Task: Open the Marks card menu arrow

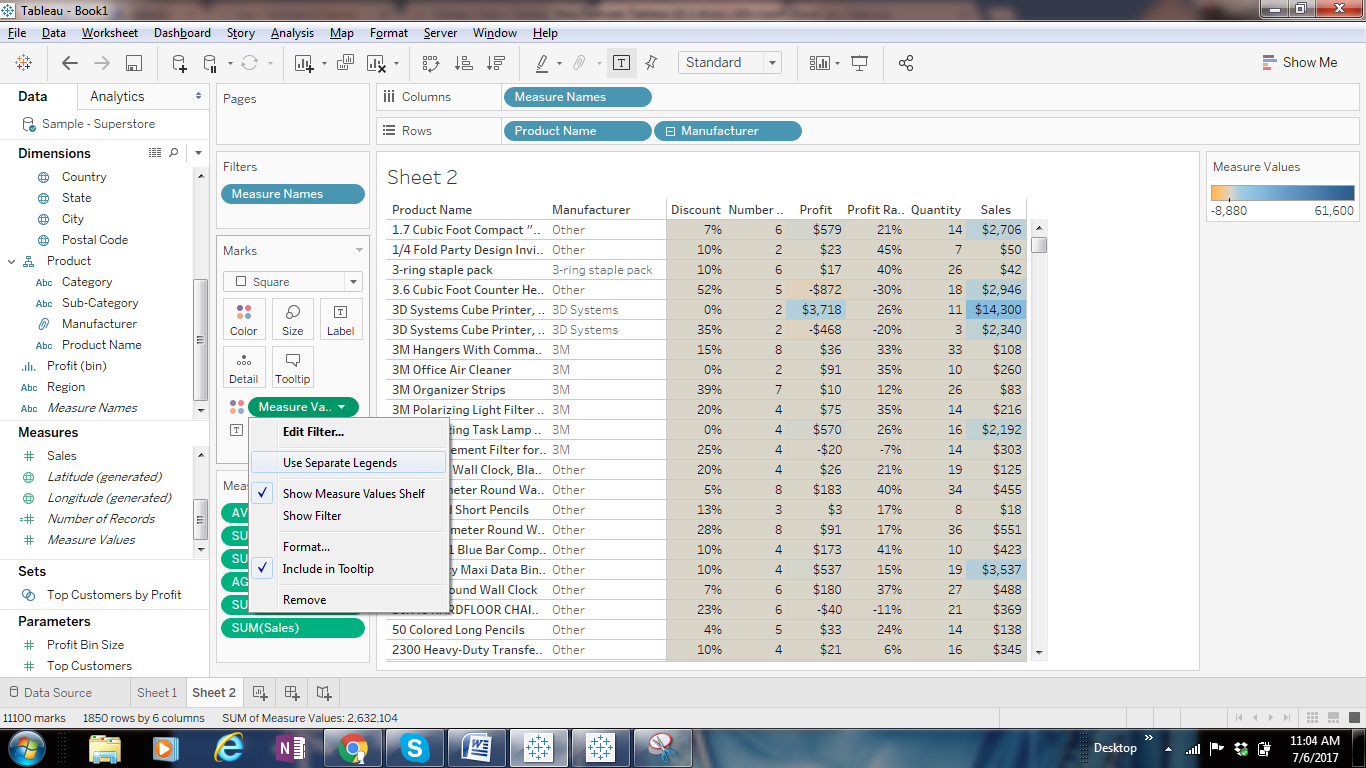Action: [360, 251]
